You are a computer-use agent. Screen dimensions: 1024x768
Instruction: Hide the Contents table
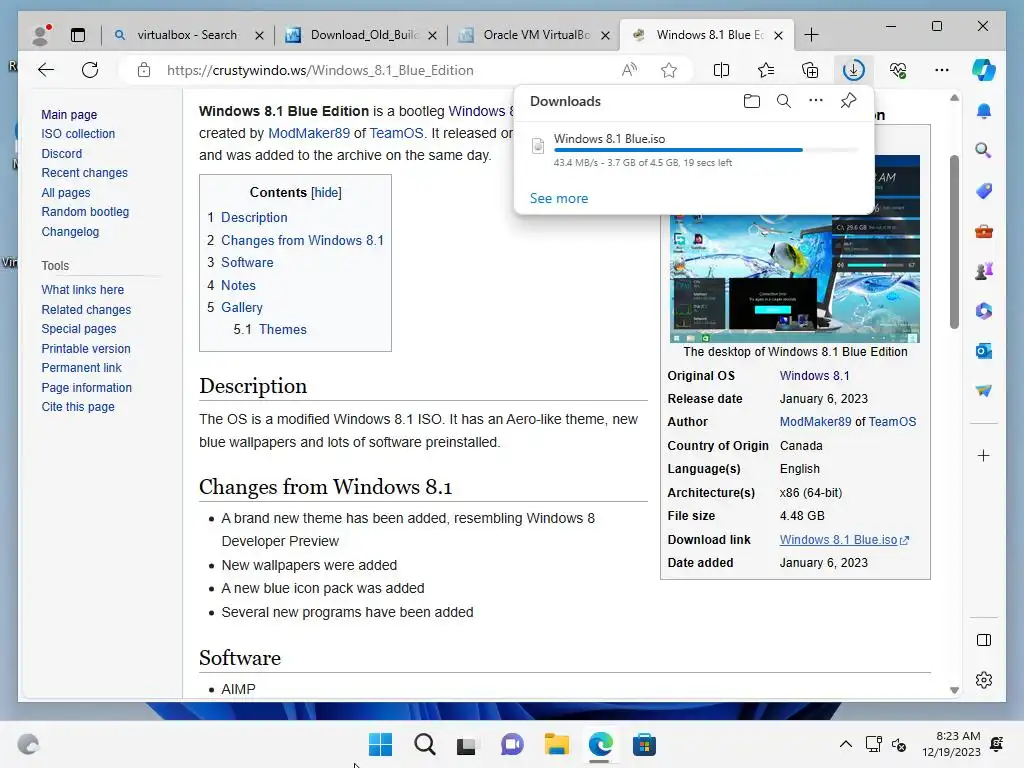[326, 192]
